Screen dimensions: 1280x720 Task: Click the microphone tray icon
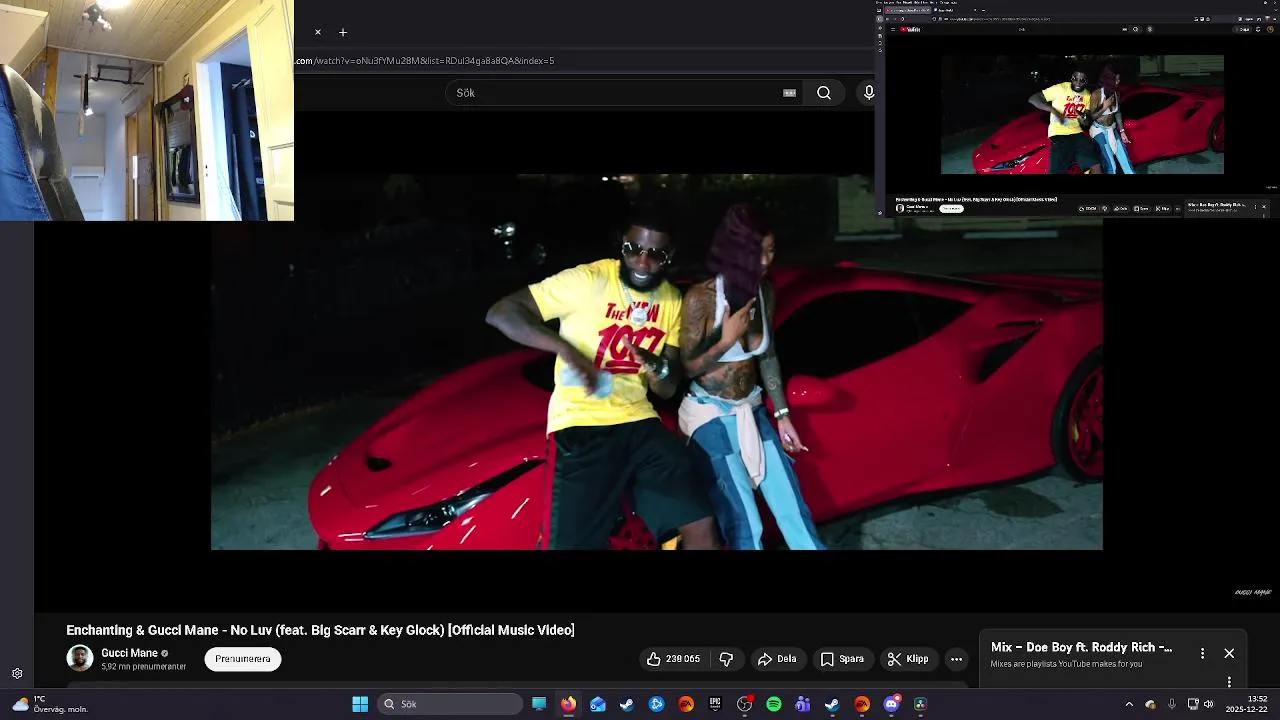1172,704
